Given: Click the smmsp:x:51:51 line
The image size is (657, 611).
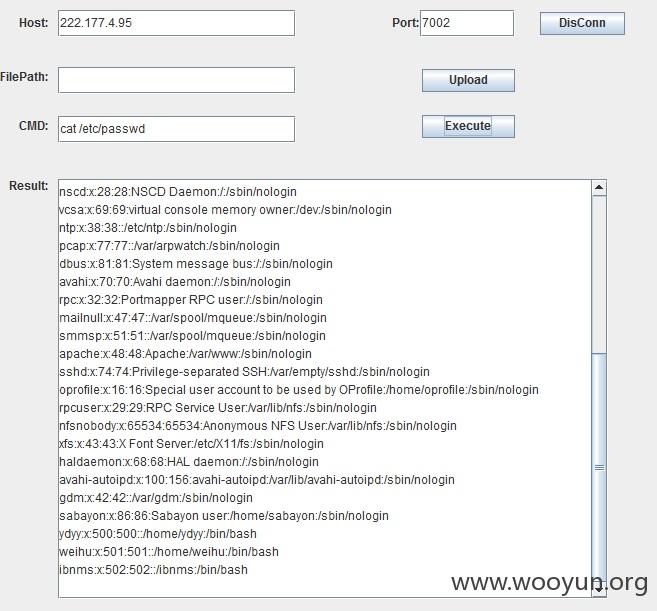Looking at the screenshot, I should click(x=192, y=336).
